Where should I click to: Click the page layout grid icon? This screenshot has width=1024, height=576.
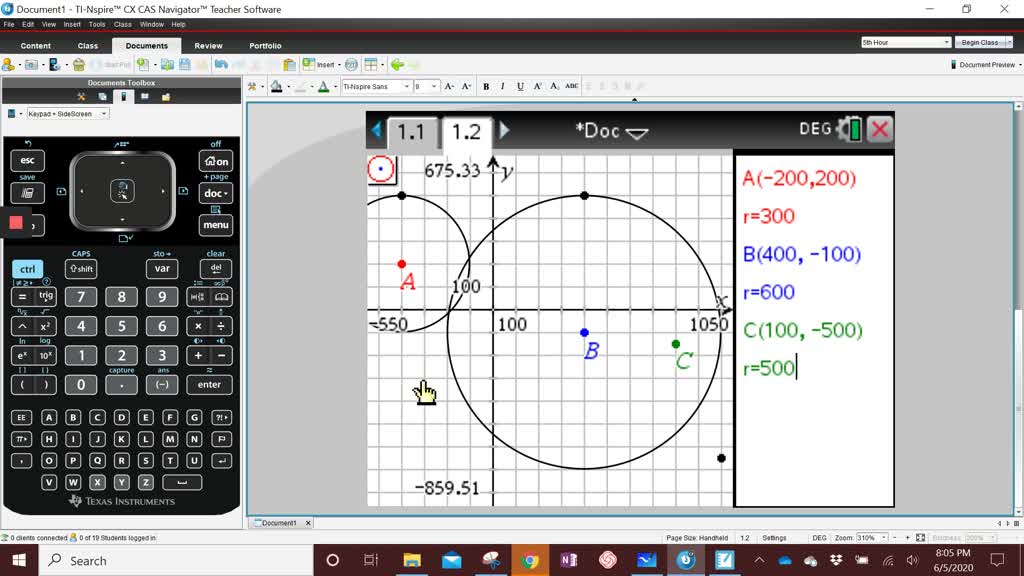[370, 65]
